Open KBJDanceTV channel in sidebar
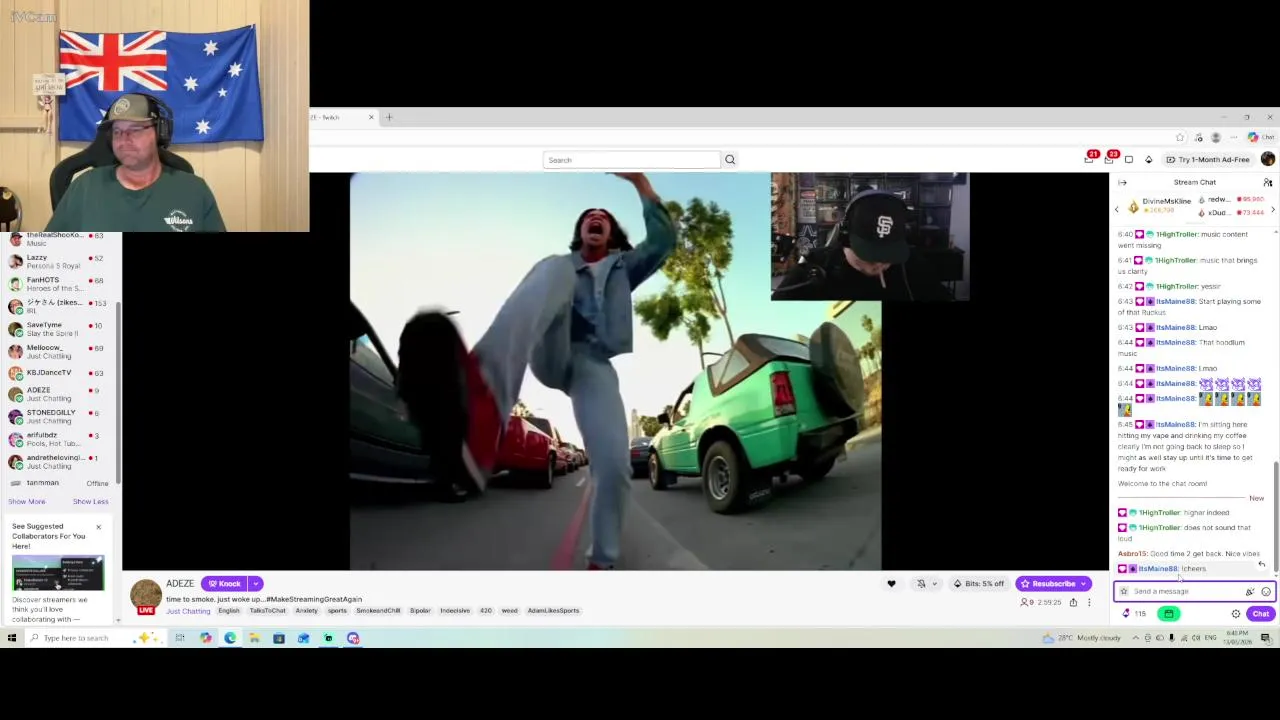The image size is (1280, 720). pos(58,373)
